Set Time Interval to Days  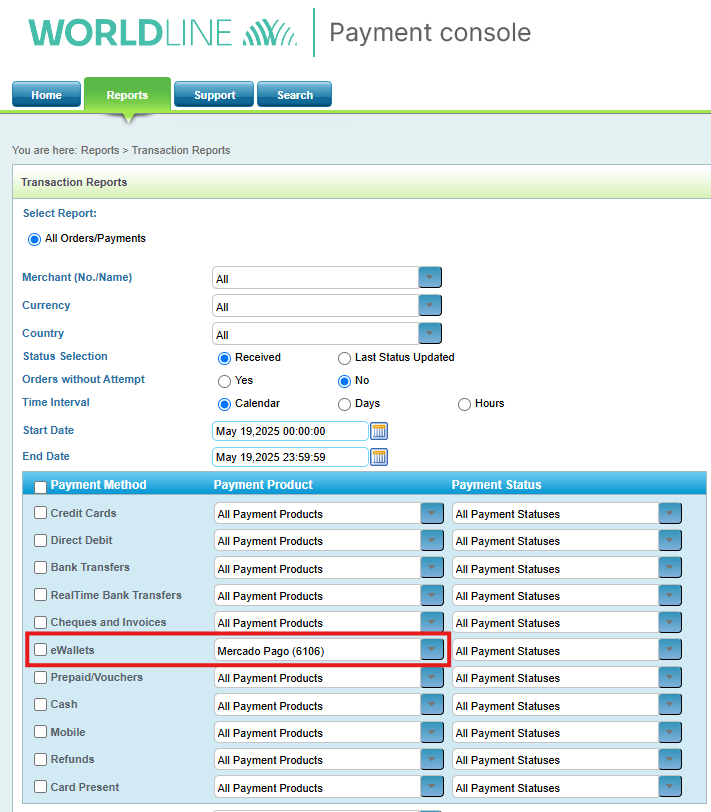click(345, 404)
